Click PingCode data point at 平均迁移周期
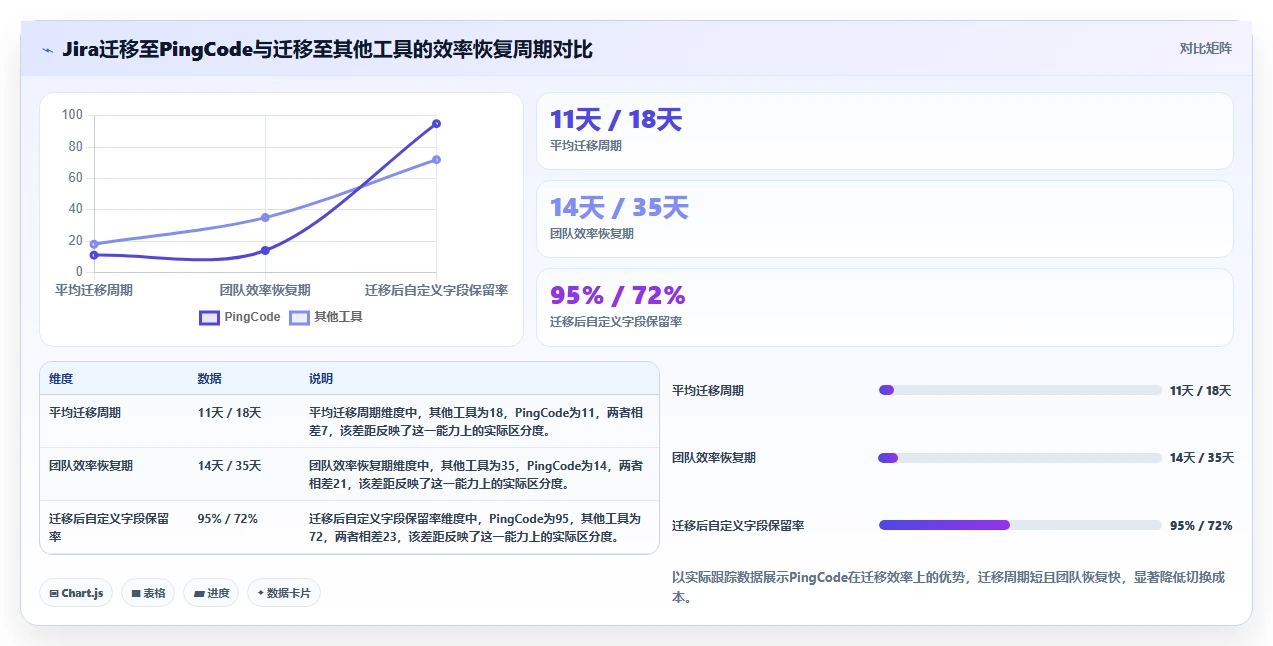The width and height of the screenshot is (1273, 646). pos(94,255)
